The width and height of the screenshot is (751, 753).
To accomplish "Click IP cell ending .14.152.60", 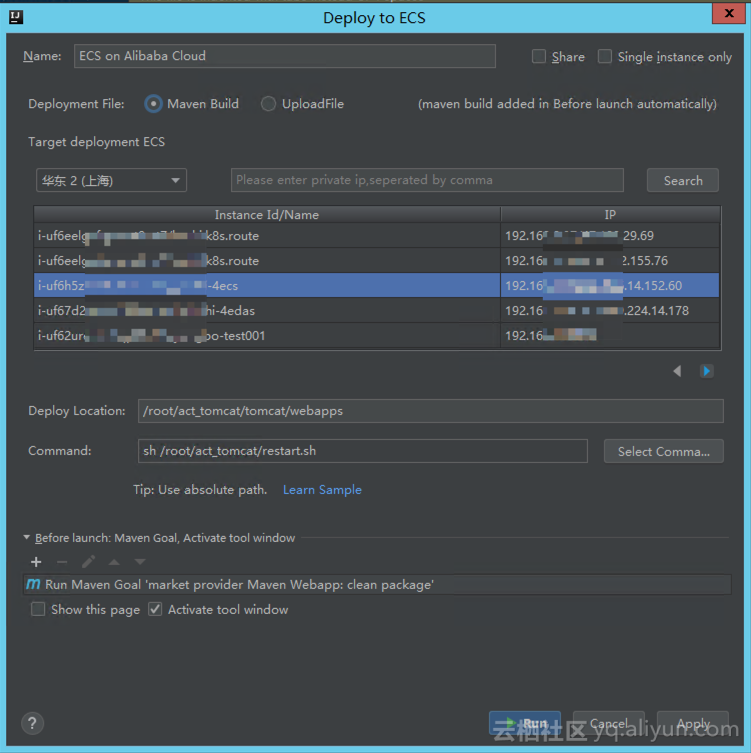I will (x=610, y=285).
